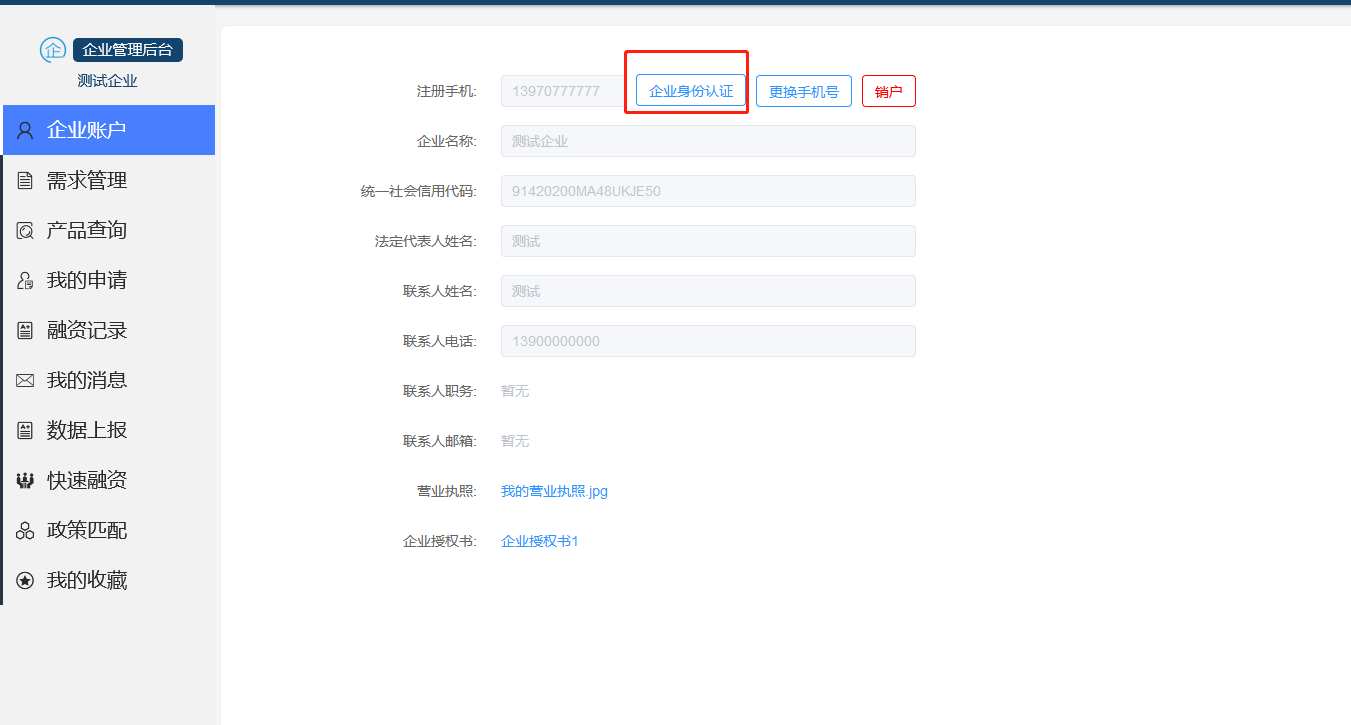Click the 营业执照 label
The width and height of the screenshot is (1351, 725).
447,491
